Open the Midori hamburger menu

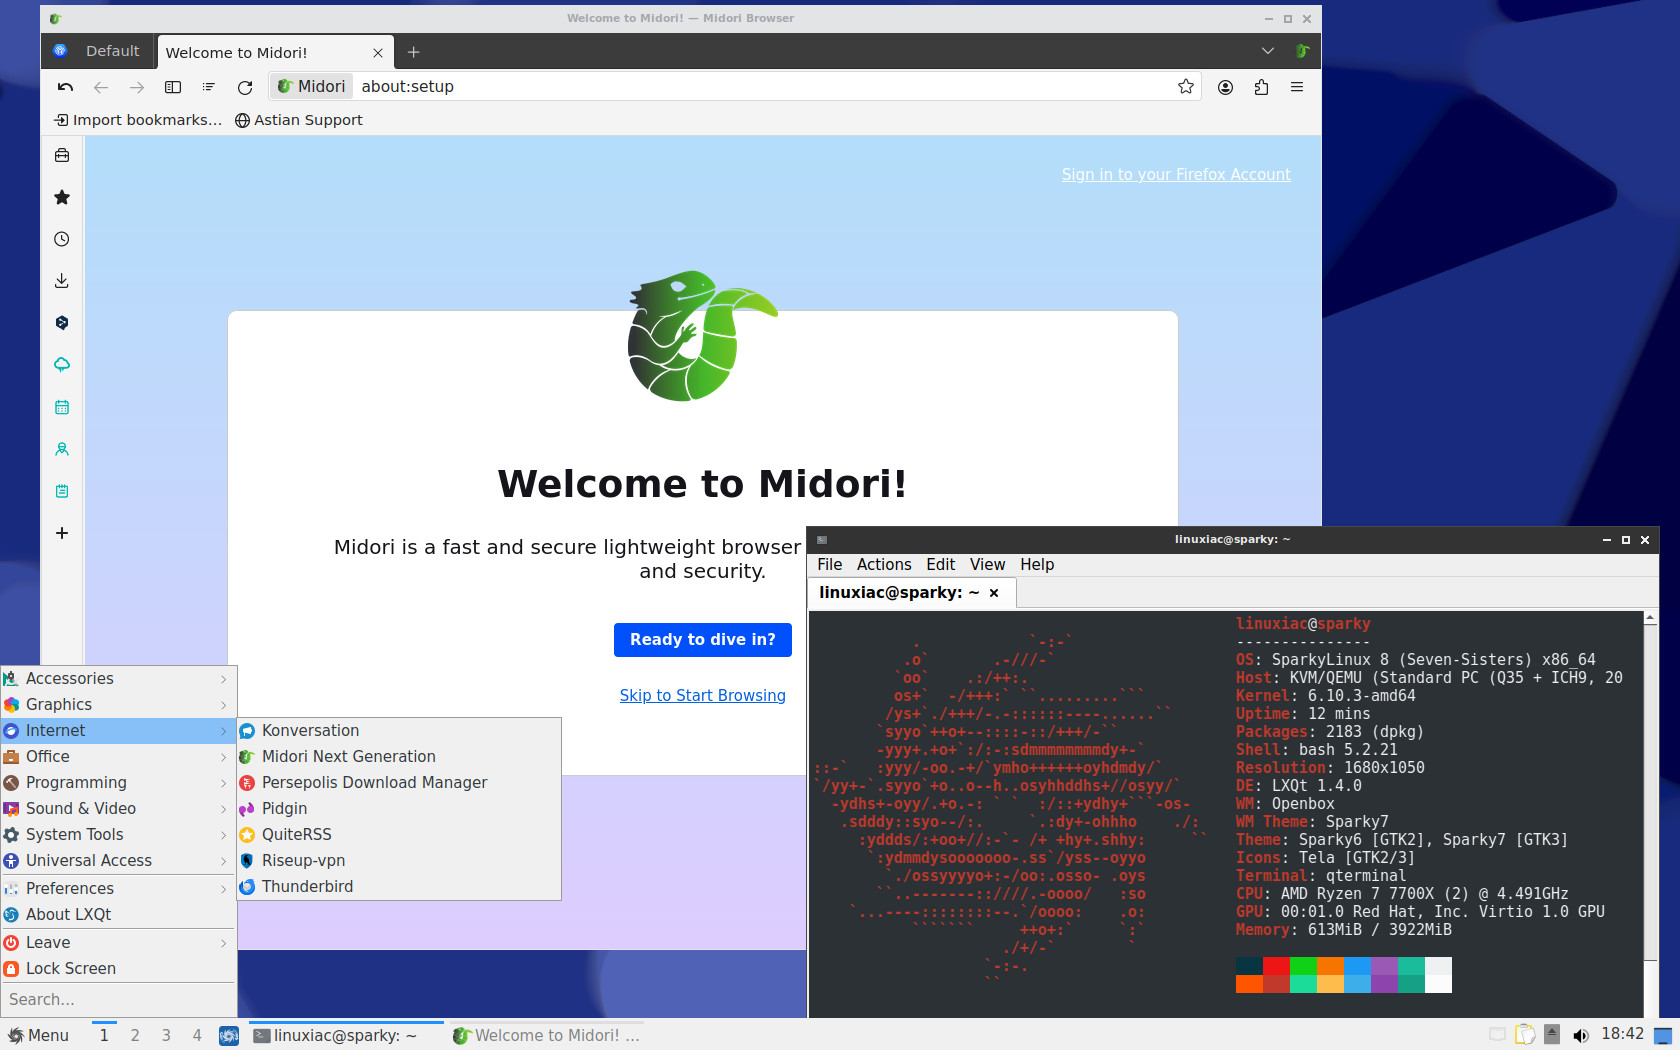click(1297, 87)
